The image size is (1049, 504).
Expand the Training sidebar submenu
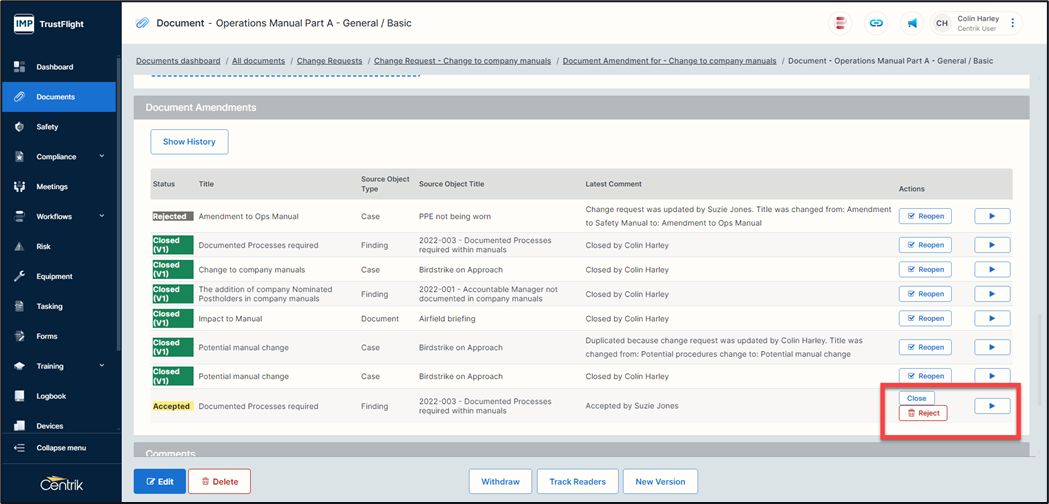(x=101, y=366)
